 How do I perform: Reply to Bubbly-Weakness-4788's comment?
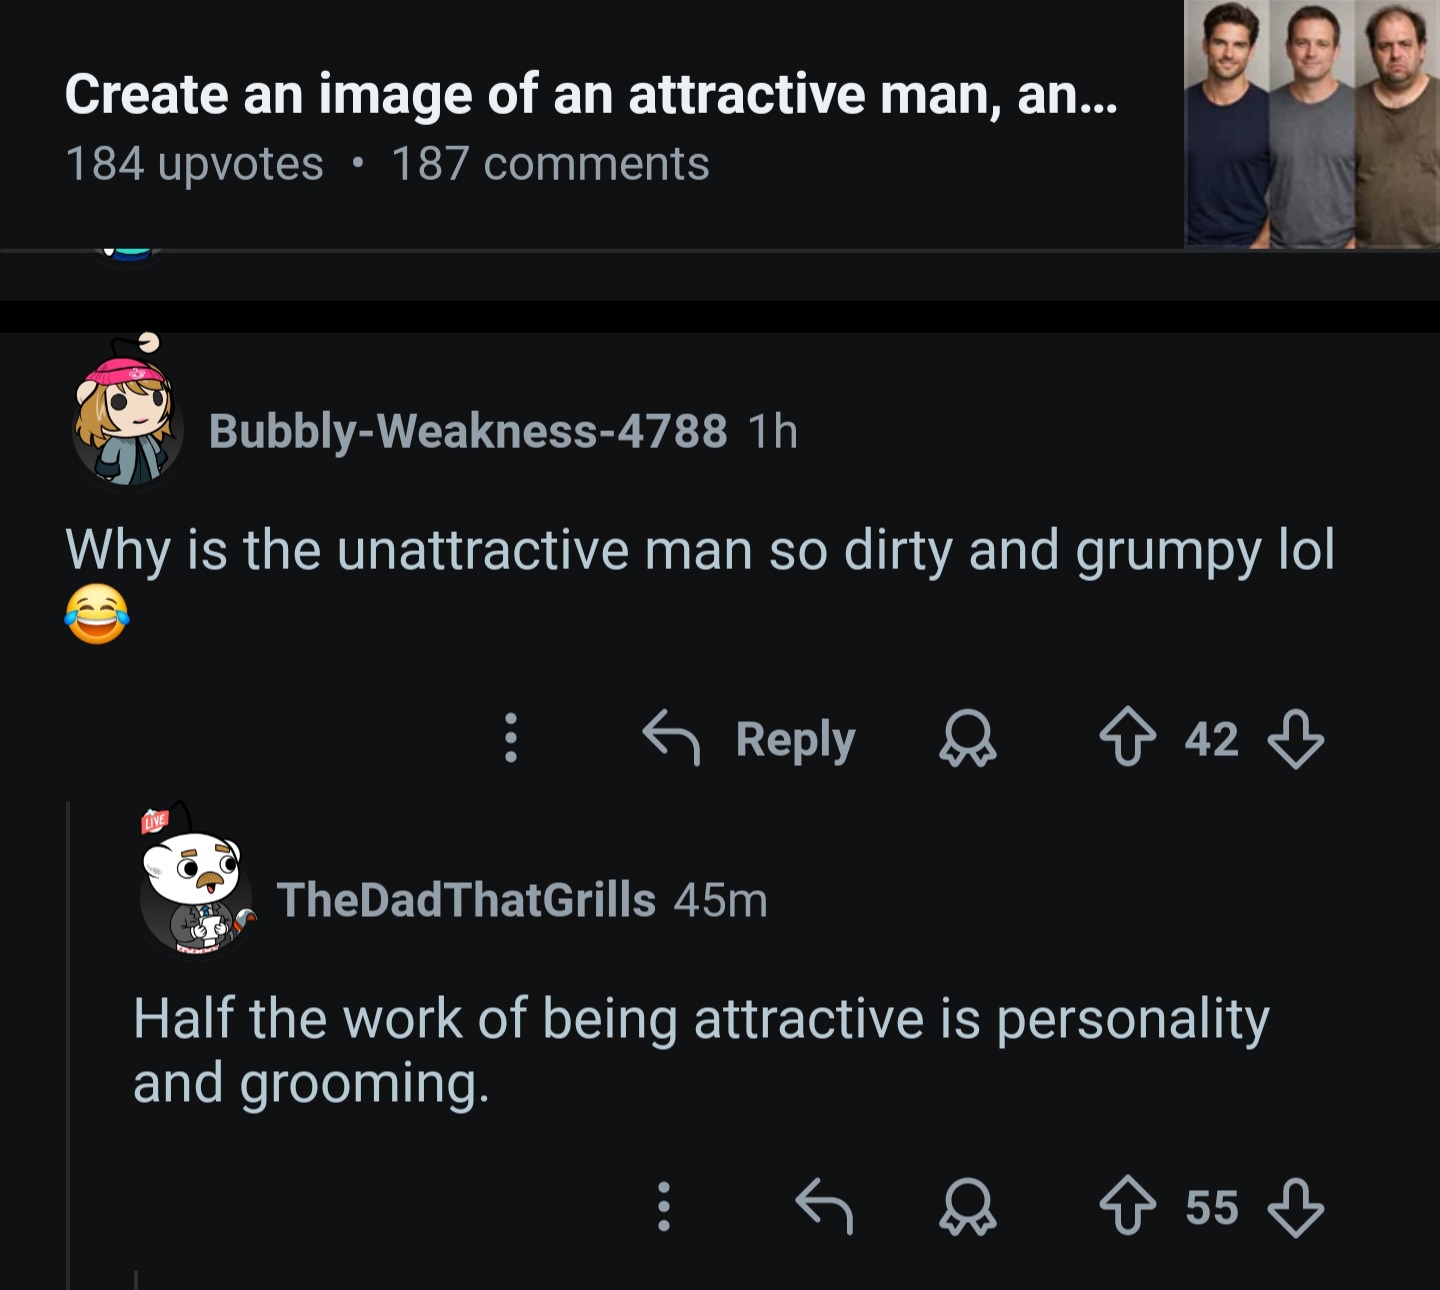750,739
